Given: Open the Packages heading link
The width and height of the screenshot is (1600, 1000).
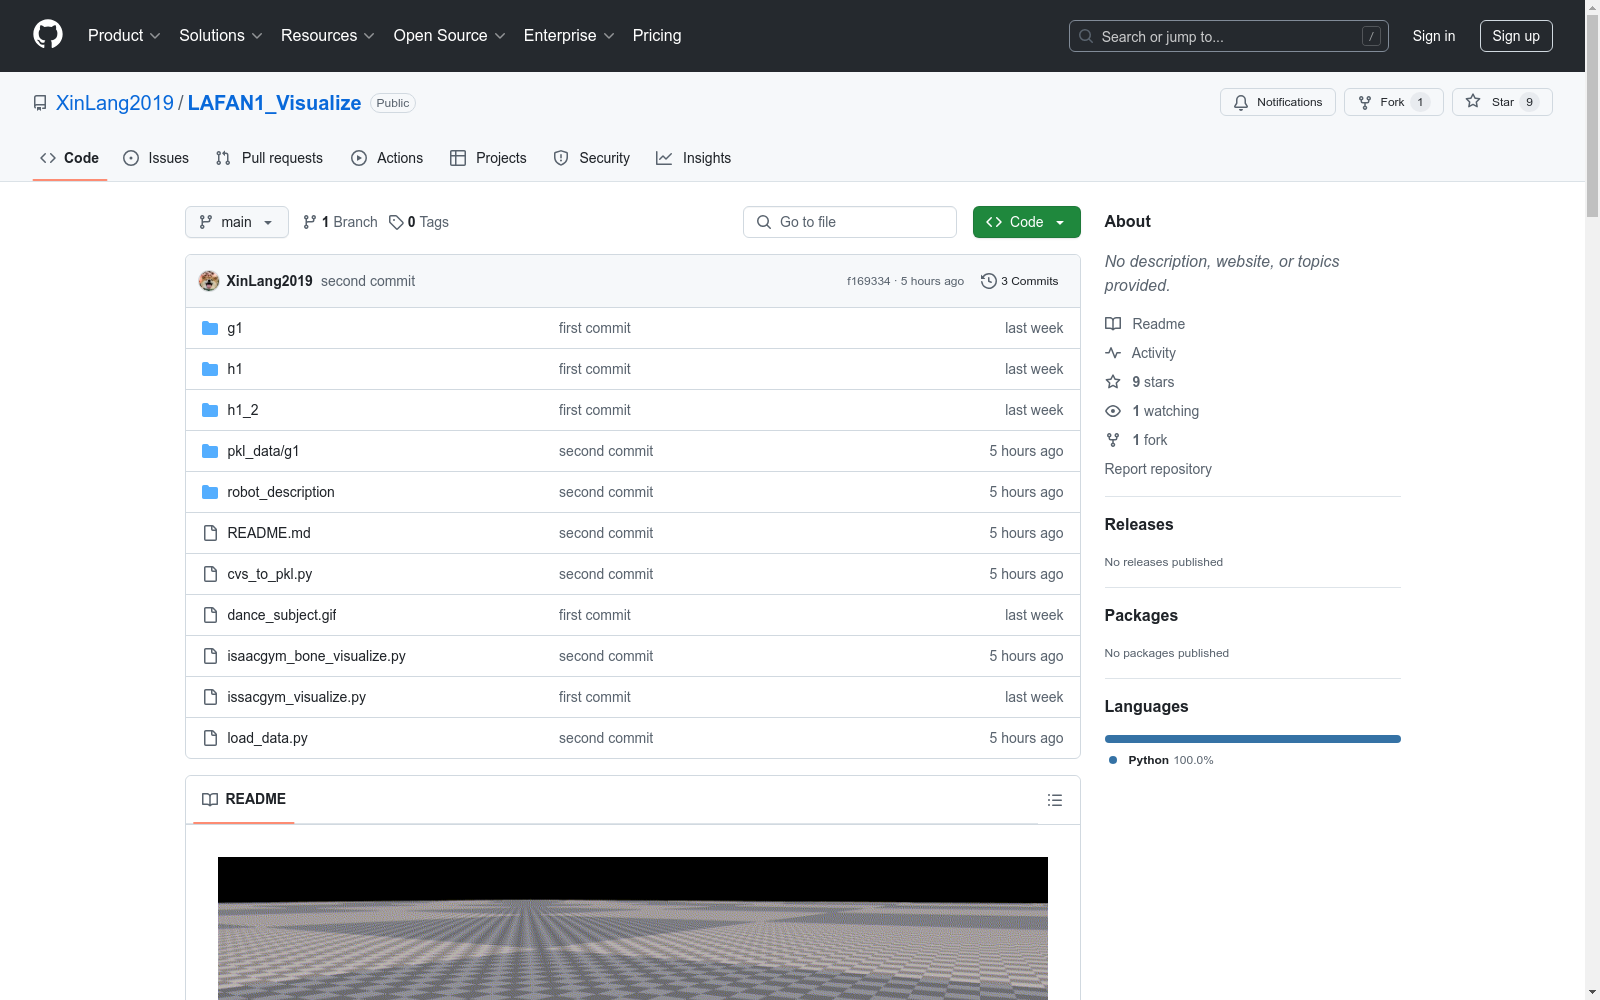Looking at the screenshot, I should point(1141,615).
